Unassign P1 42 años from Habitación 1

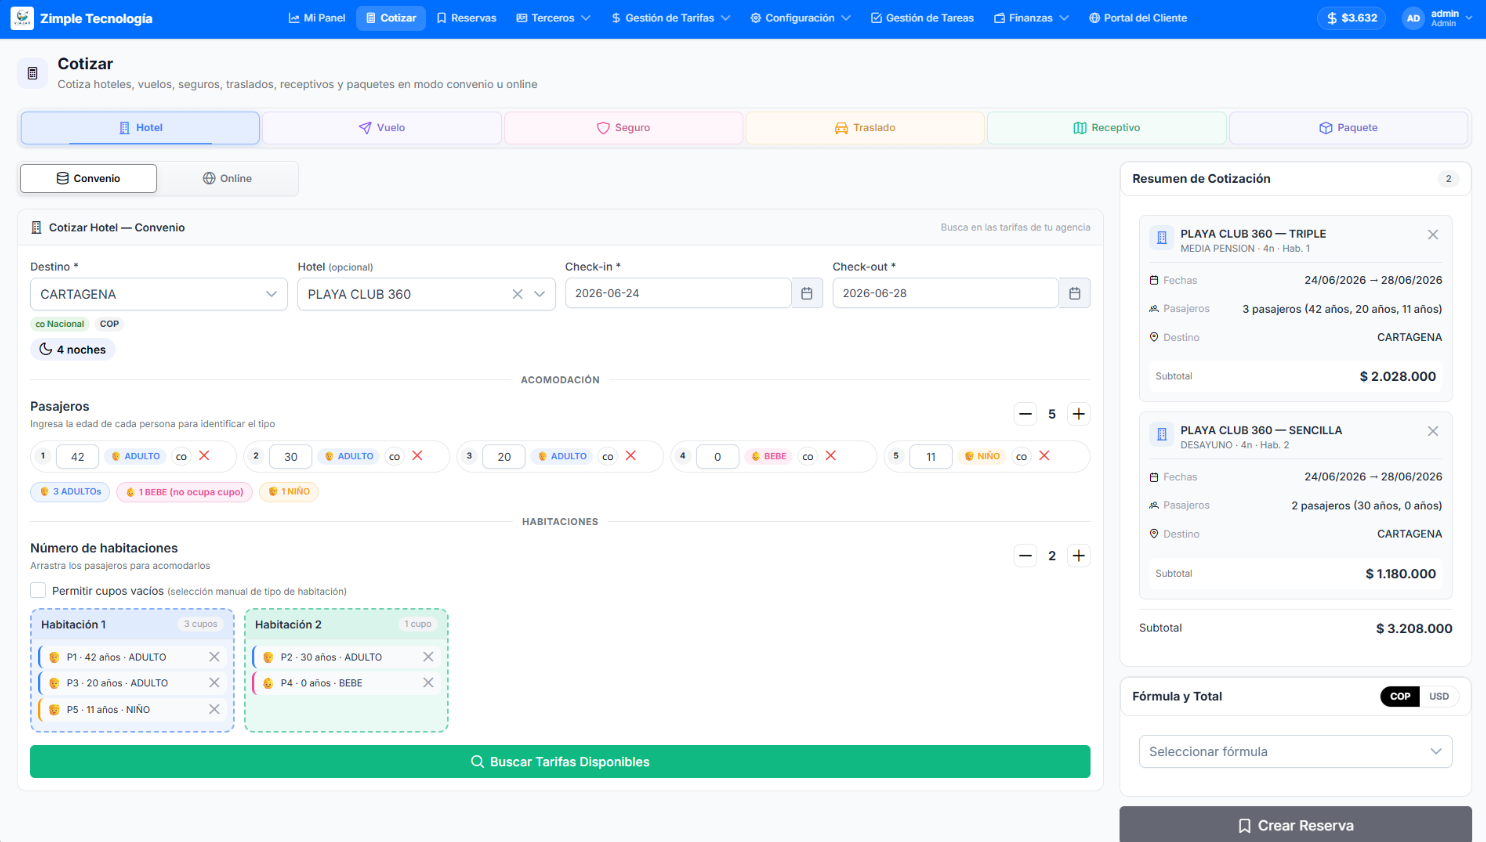pos(214,657)
